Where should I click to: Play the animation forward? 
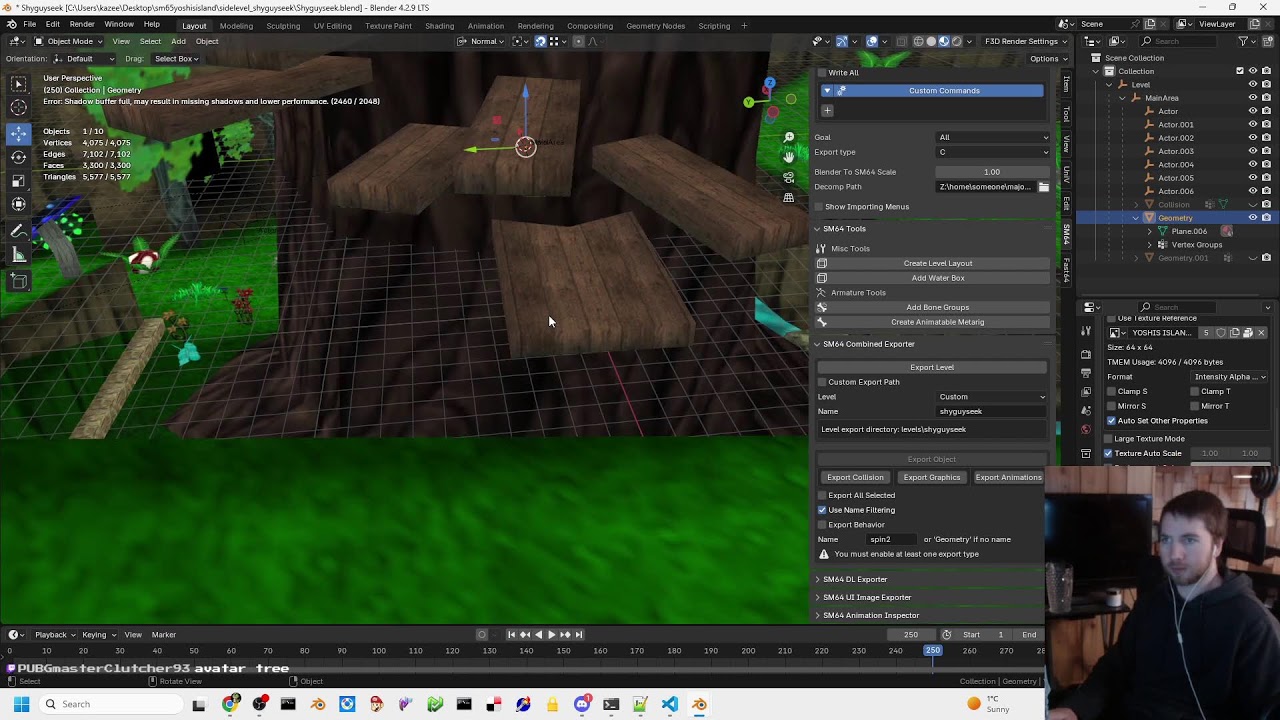[x=551, y=635]
